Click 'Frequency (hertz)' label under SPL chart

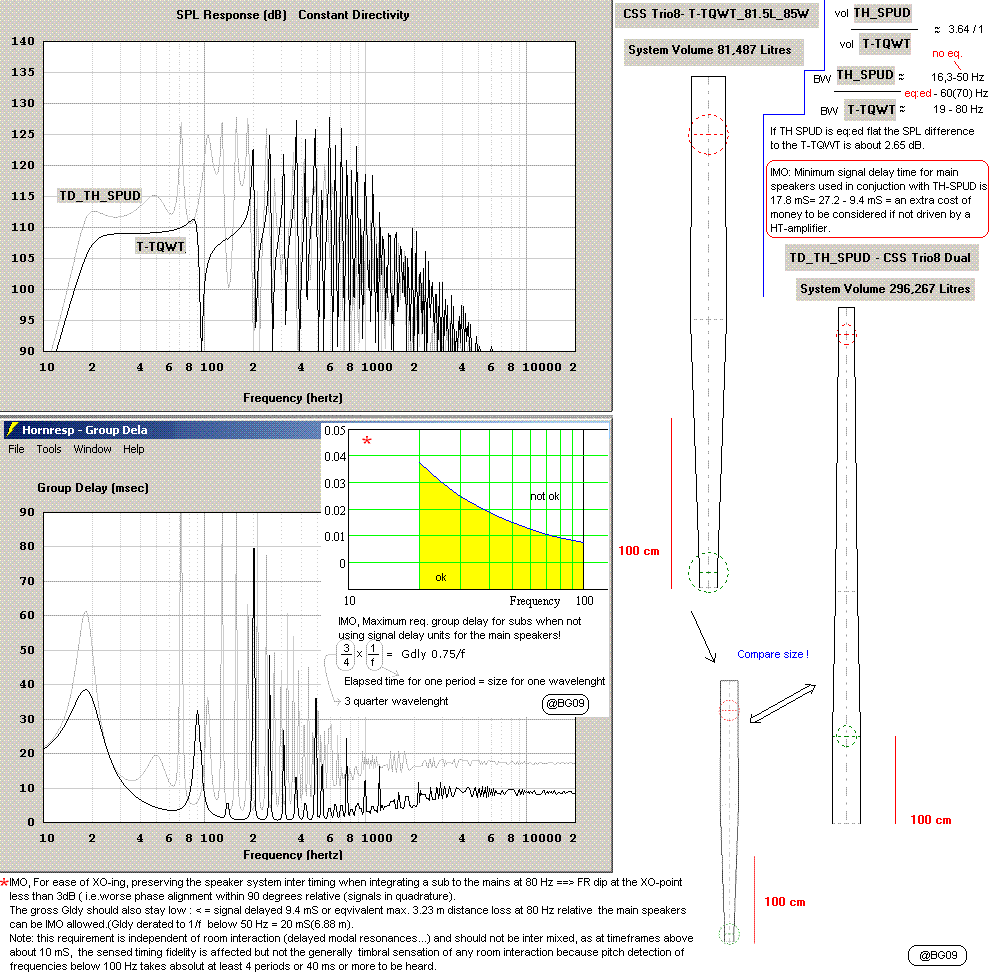pyautogui.click(x=292, y=398)
